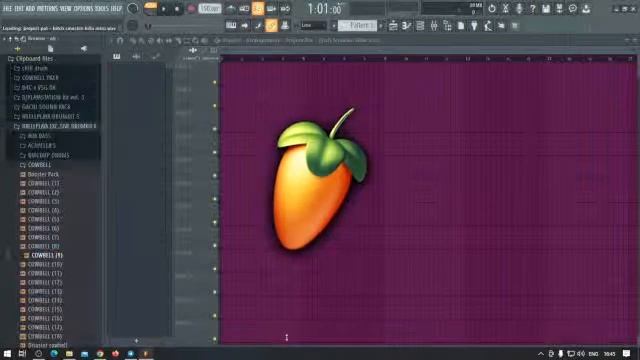Open the View mixer shortcut icon
Viewport: 640px width, 360px height.
(434, 26)
